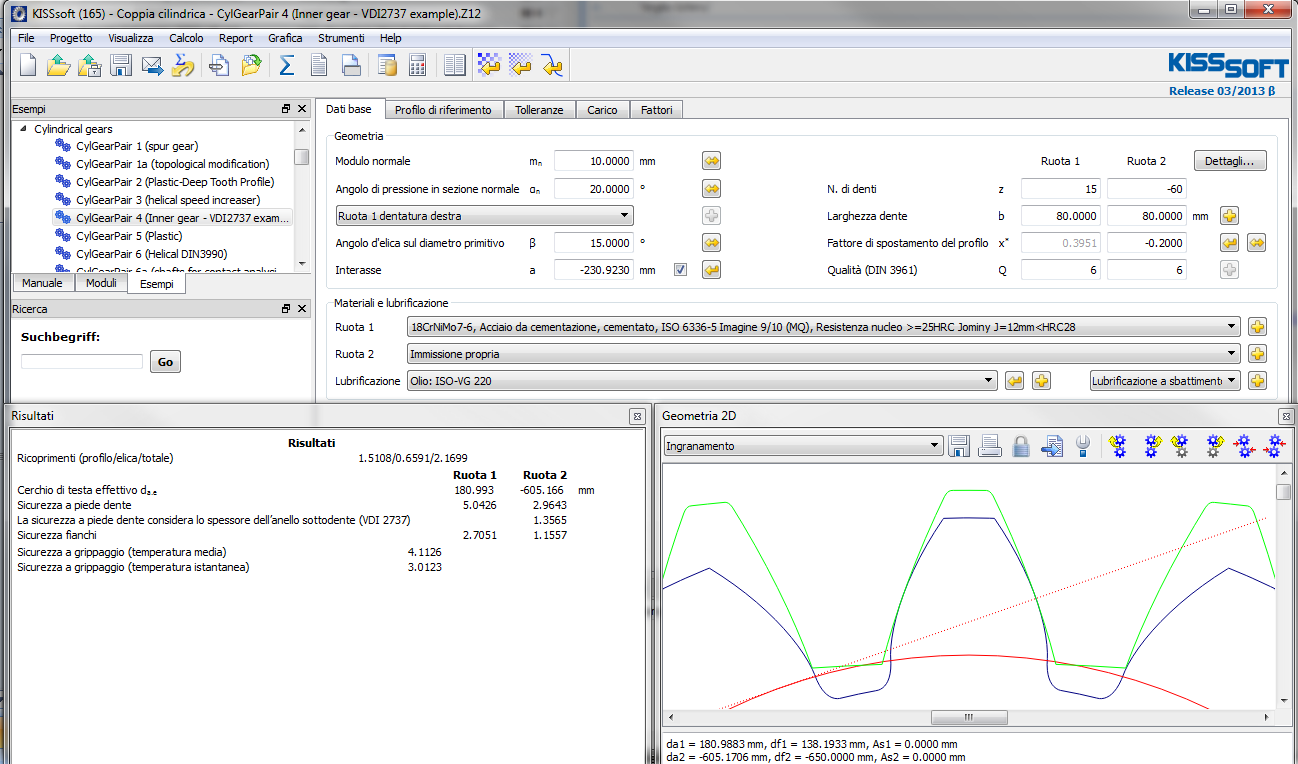Click the send by e-mail envelope icon
Screen dimensions: 1298x764
pos(152,66)
